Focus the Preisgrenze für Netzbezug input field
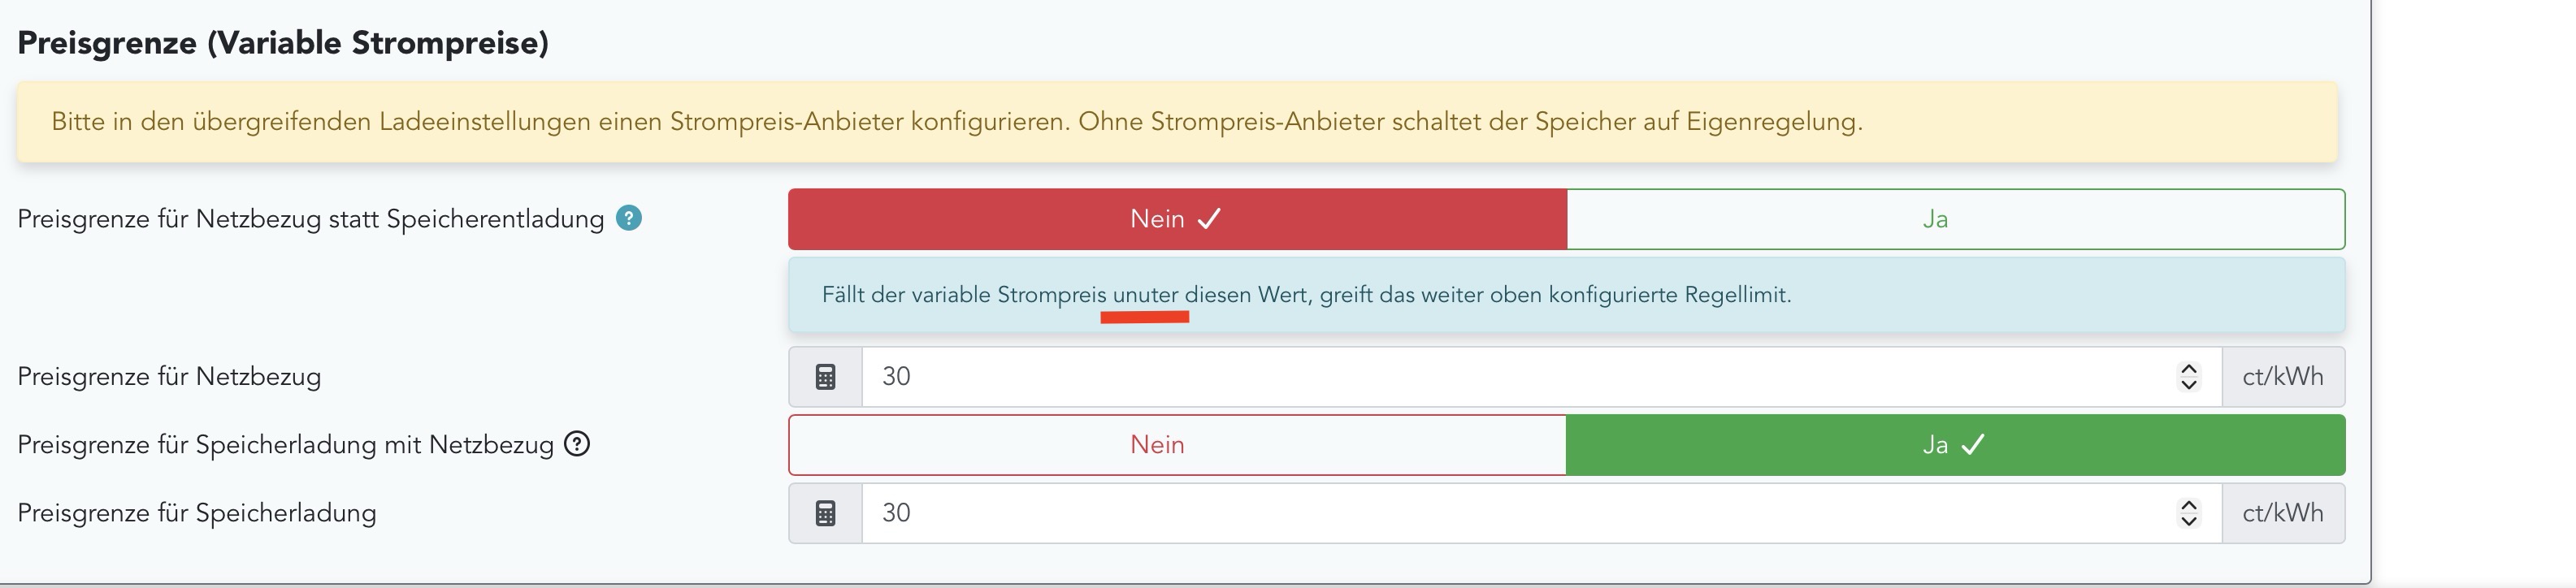Viewport: 2576px width, 588px height. click(1500, 377)
